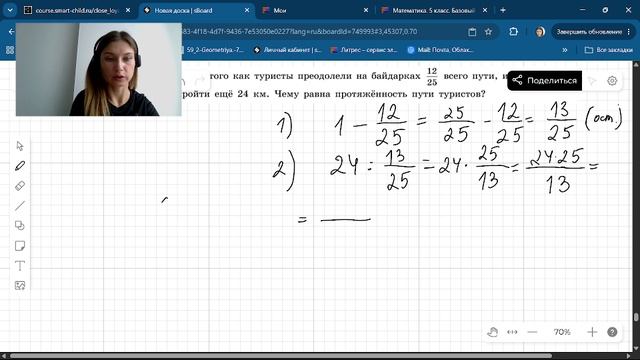Viewport: 640px width, 360px height.
Task: Open the browser extensions puzzle icon
Action: click(513, 32)
